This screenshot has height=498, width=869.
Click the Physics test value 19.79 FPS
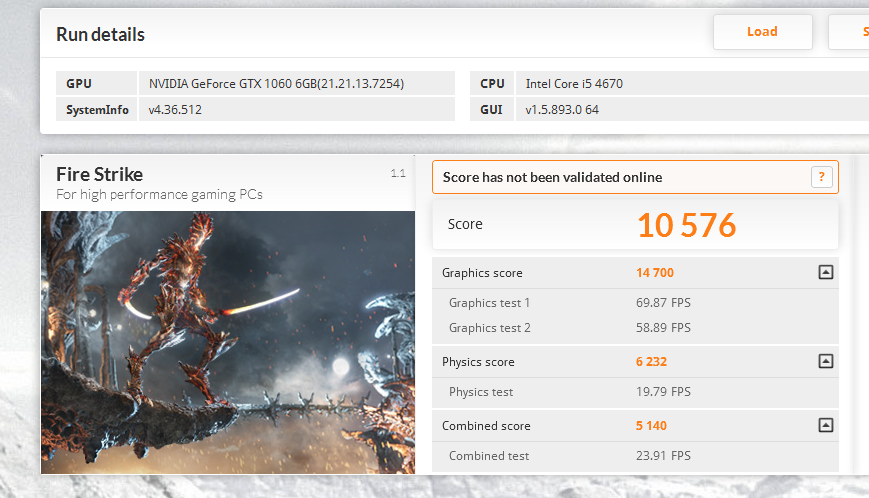[663, 392]
